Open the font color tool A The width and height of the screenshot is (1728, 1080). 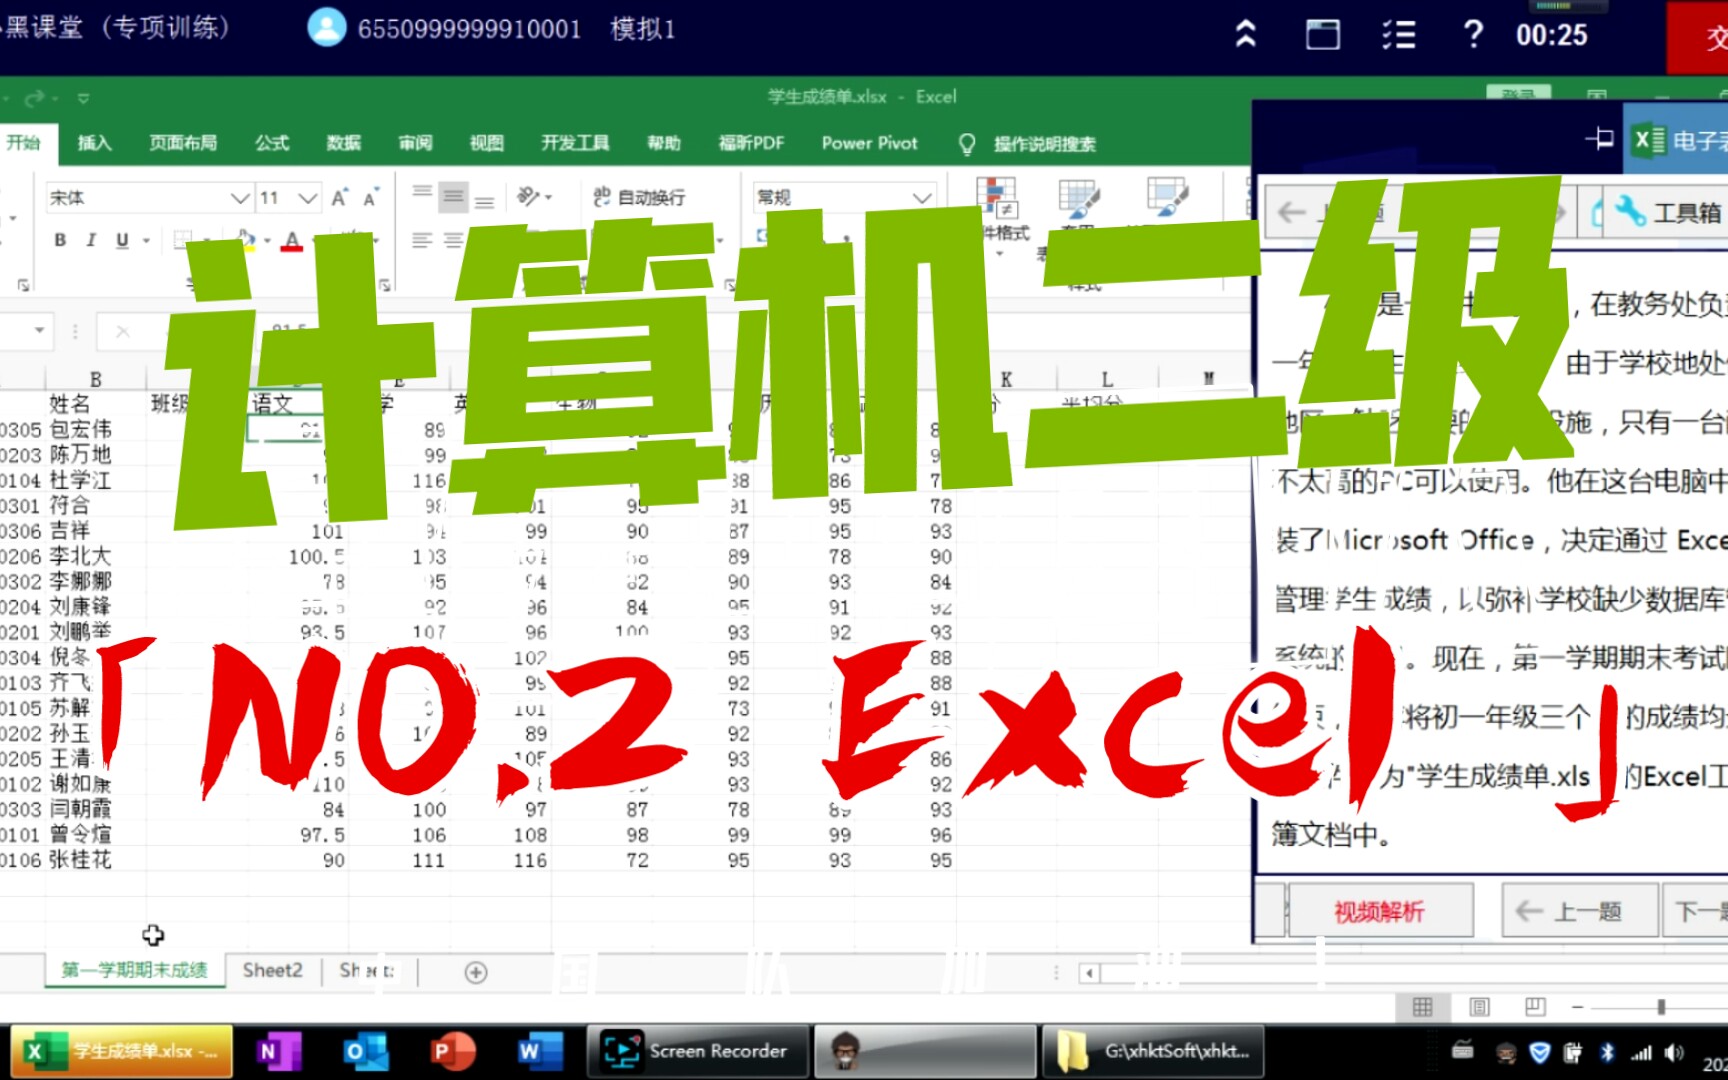tap(291, 240)
